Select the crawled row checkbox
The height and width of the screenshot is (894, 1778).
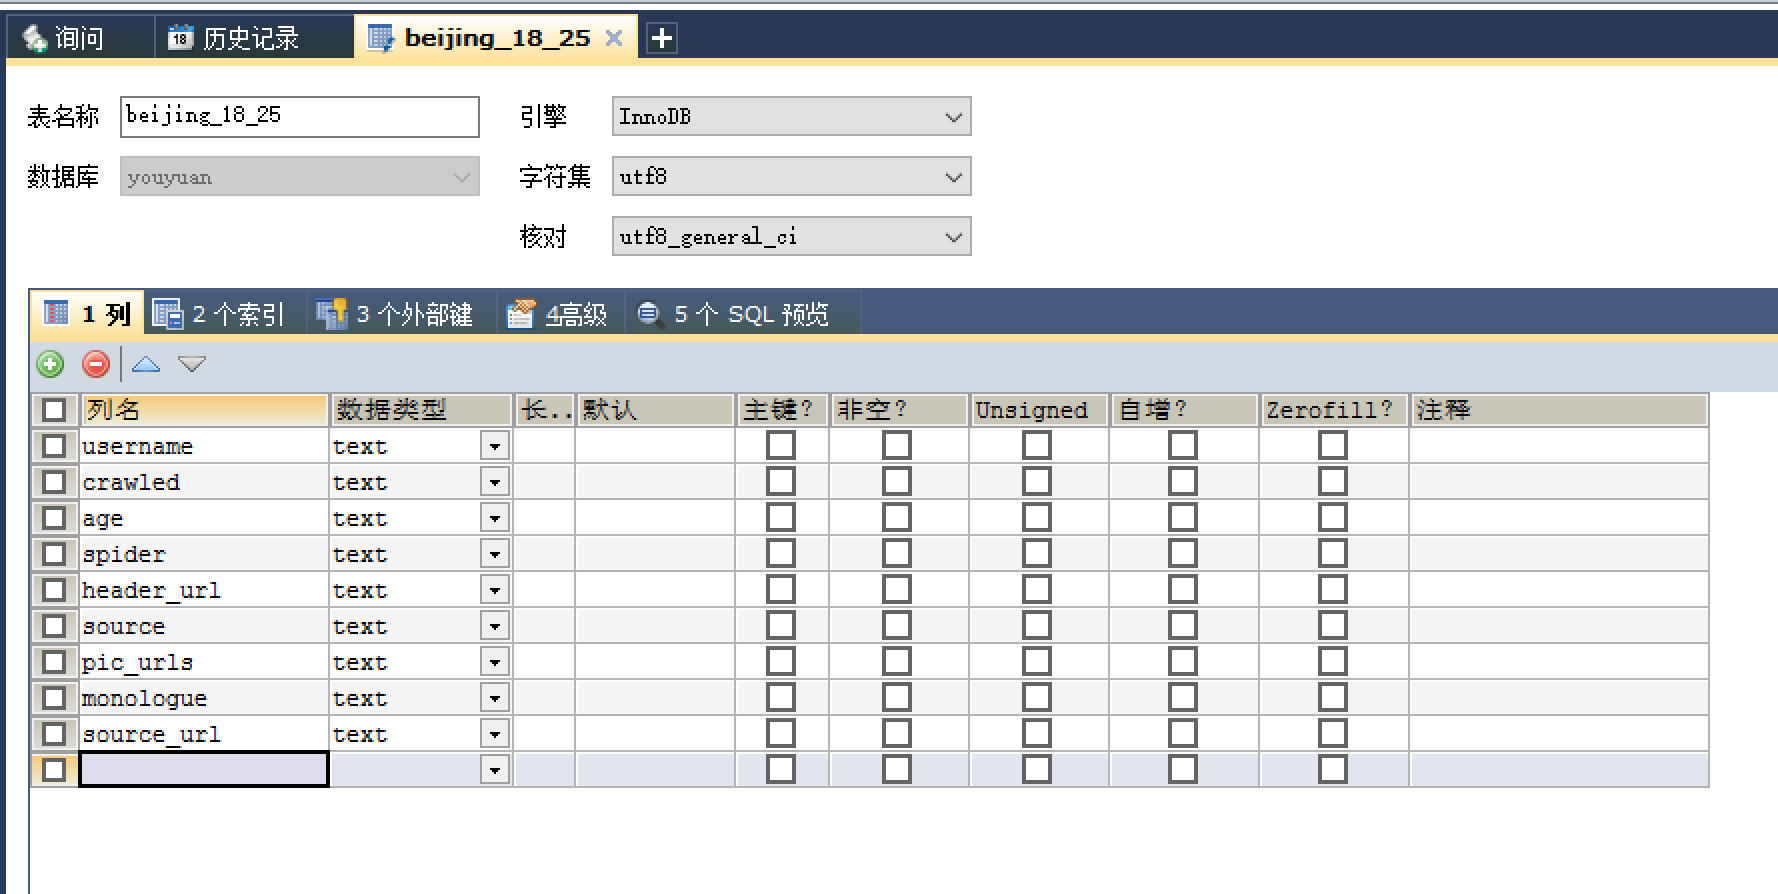[x=54, y=482]
